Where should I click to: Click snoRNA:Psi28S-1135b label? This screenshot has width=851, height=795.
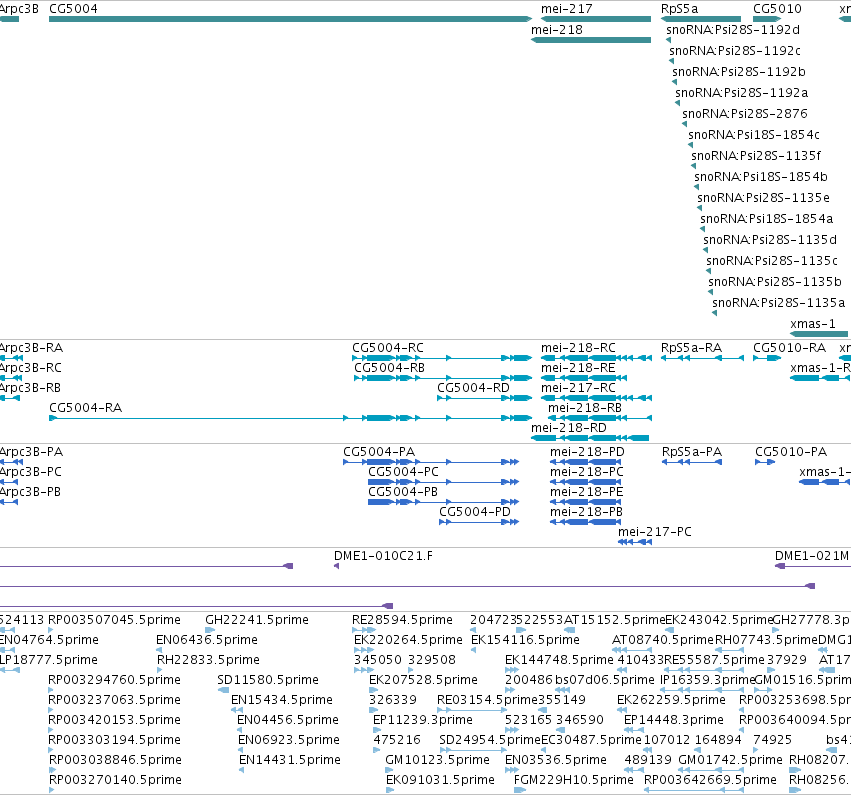pos(774,282)
